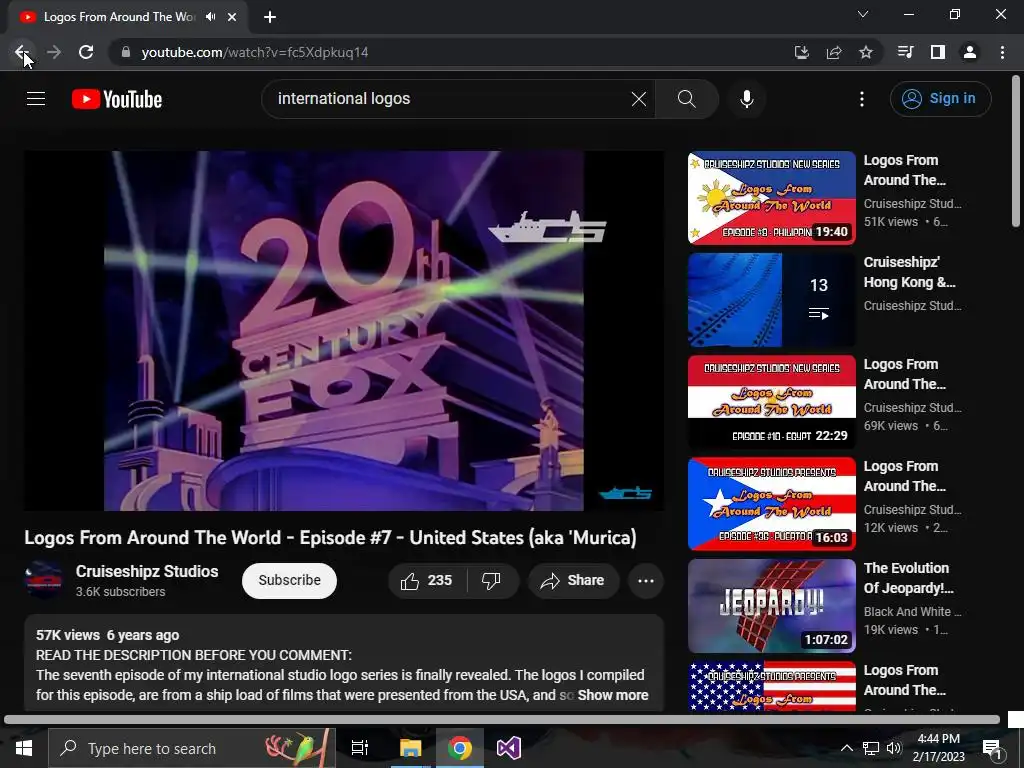Click the volume tray icon
Image resolution: width=1024 pixels, height=768 pixels.
tap(894, 748)
